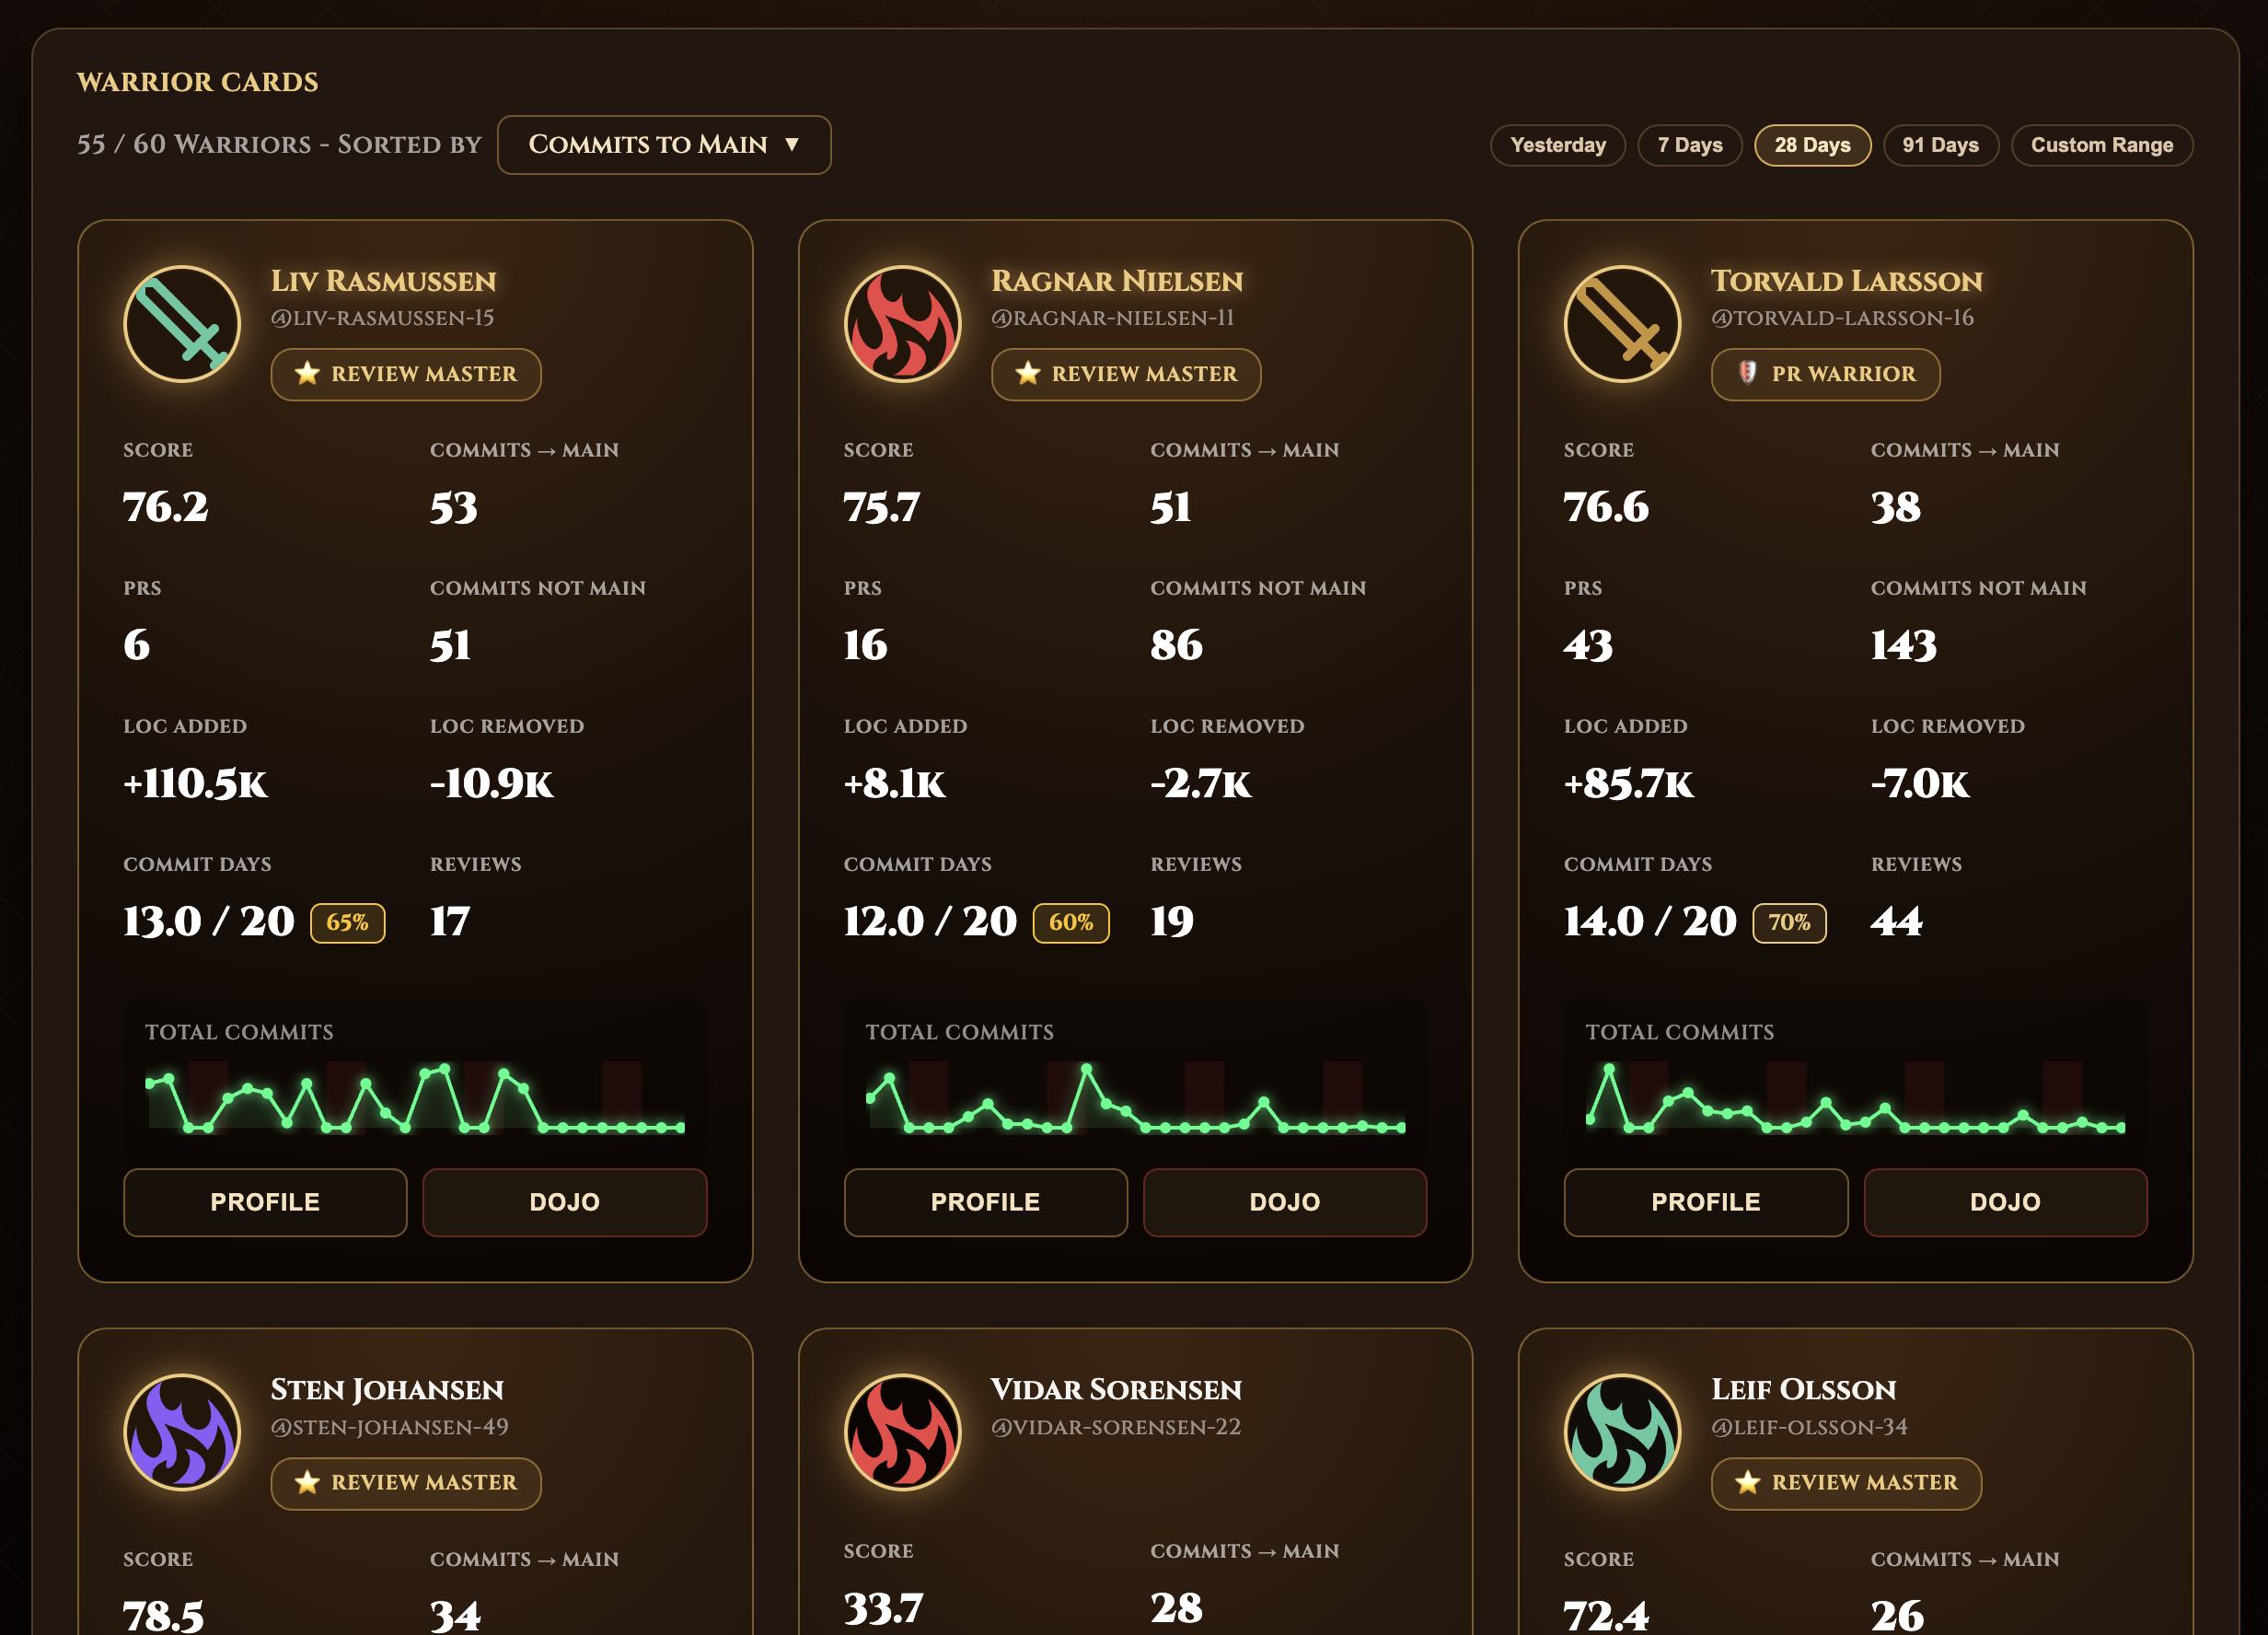Enable the Yesterday time filter

[x=1557, y=145]
